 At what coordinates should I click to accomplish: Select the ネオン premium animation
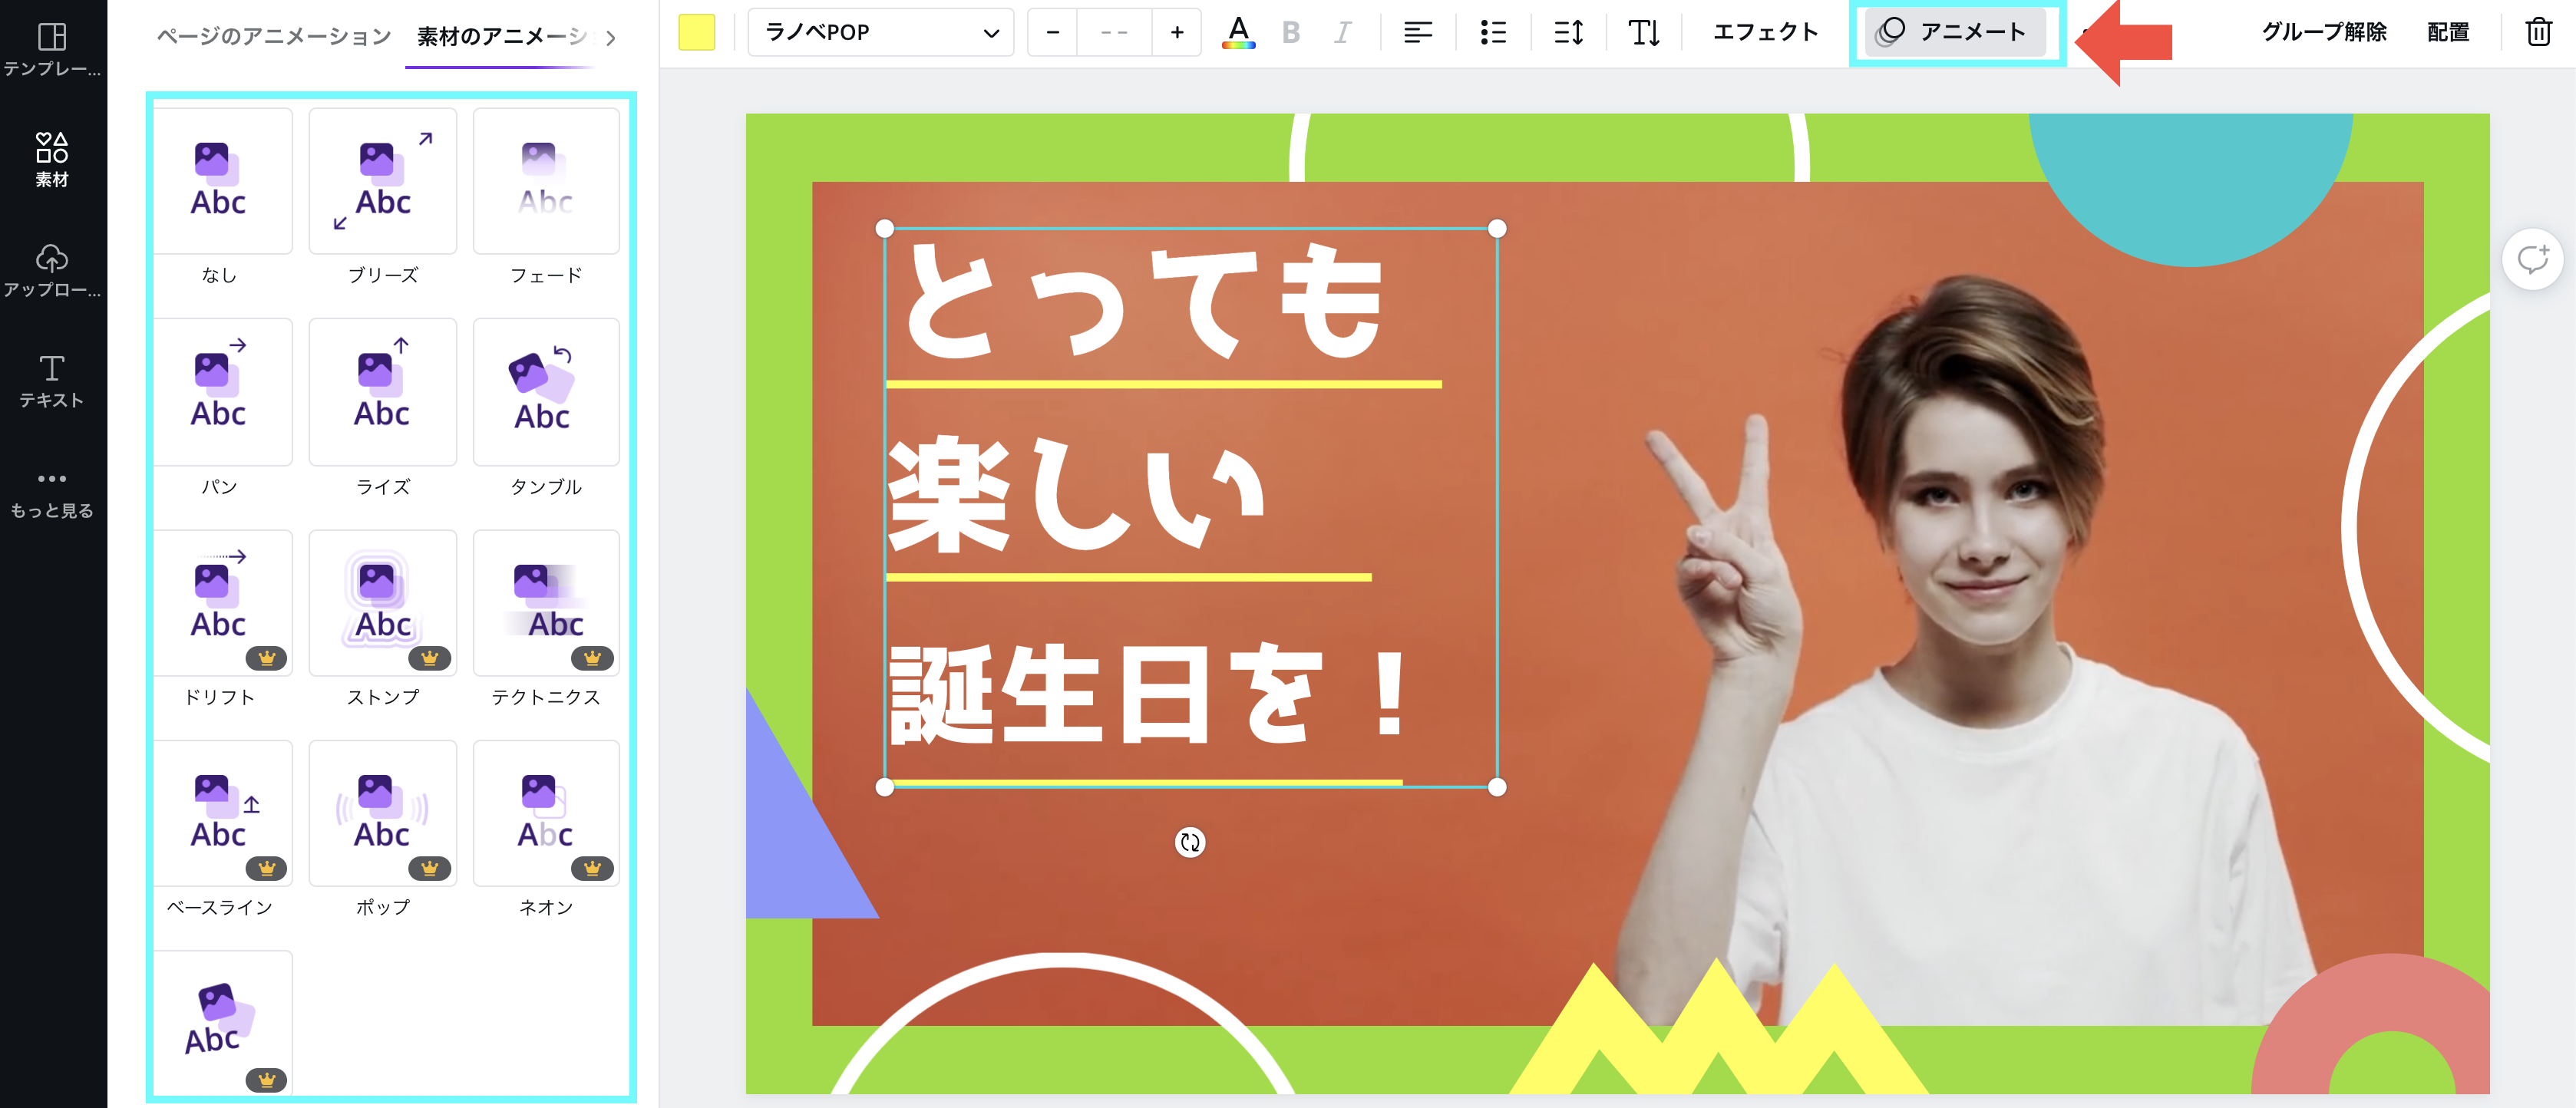coord(546,813)
